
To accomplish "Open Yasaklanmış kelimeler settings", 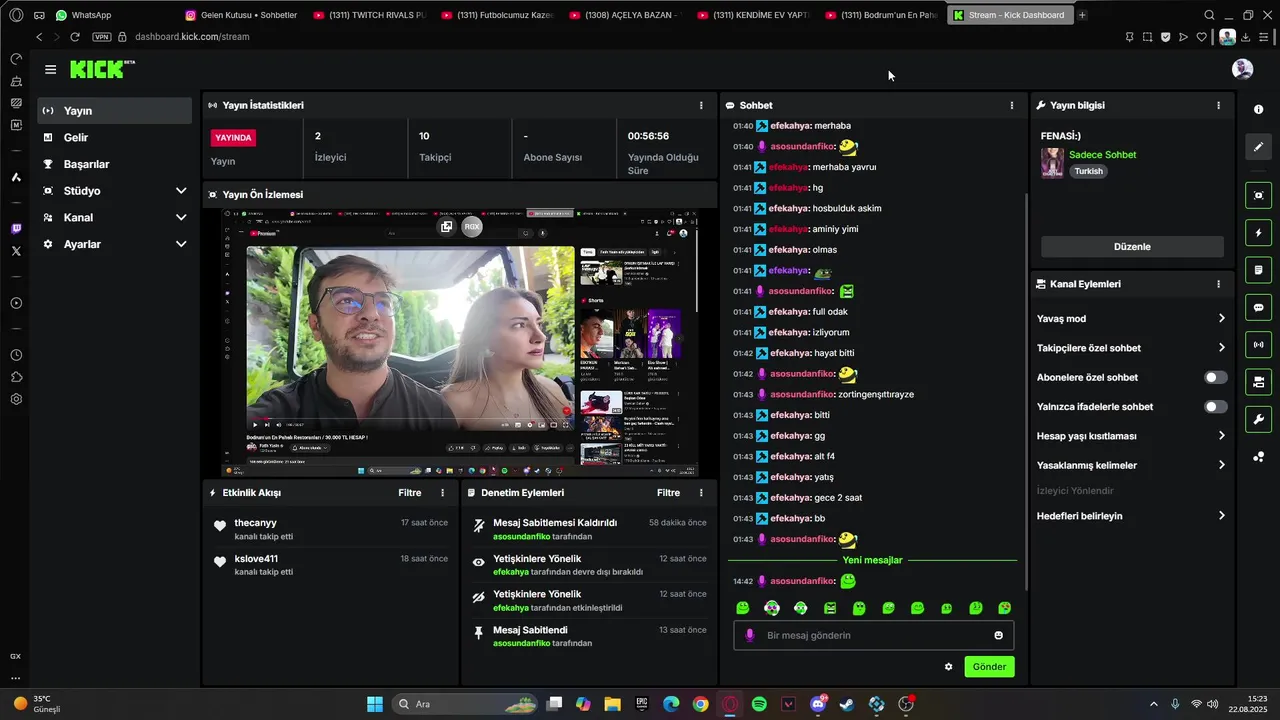I will click(x=1131, y=465).
